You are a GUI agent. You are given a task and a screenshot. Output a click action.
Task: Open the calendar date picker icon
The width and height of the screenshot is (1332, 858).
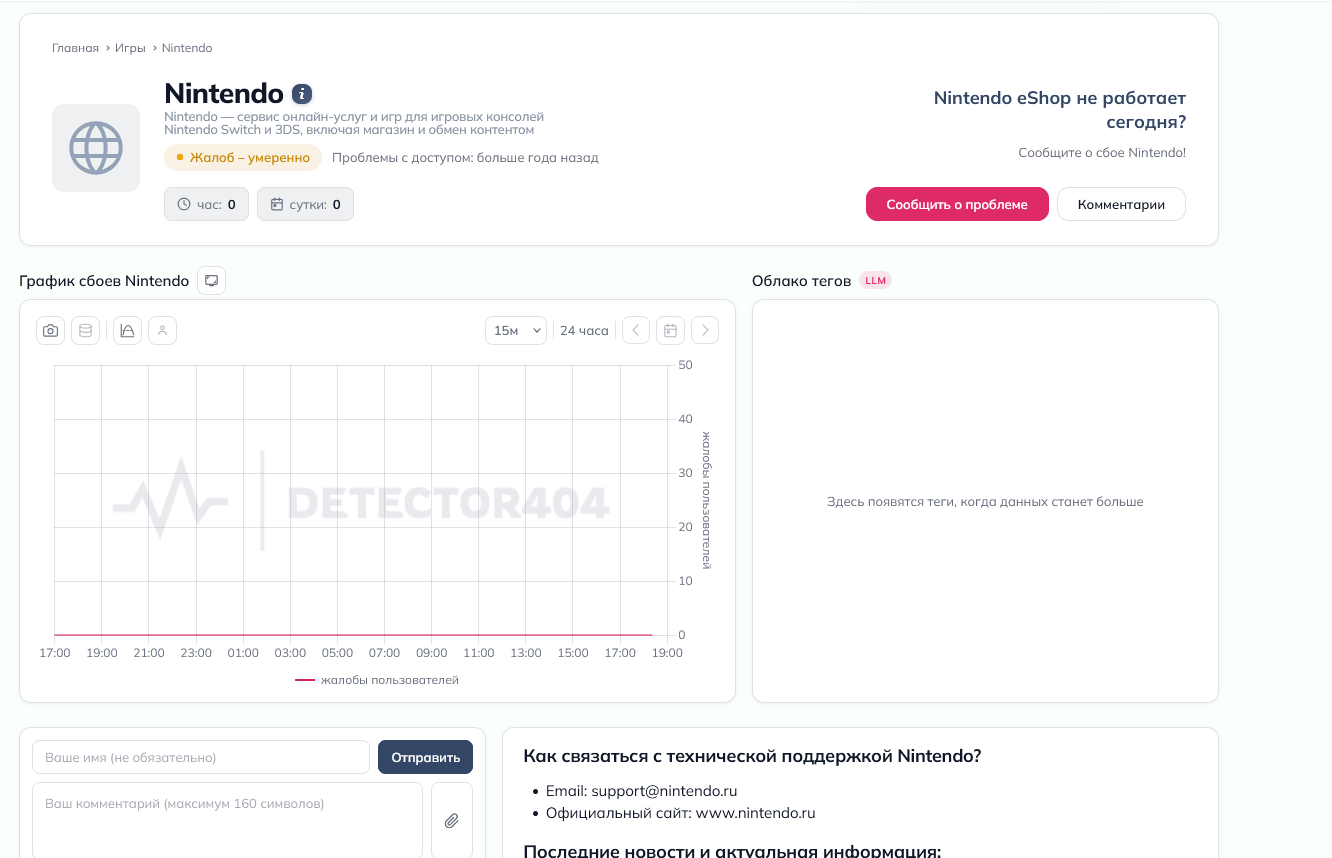click(x=671, y=330)
